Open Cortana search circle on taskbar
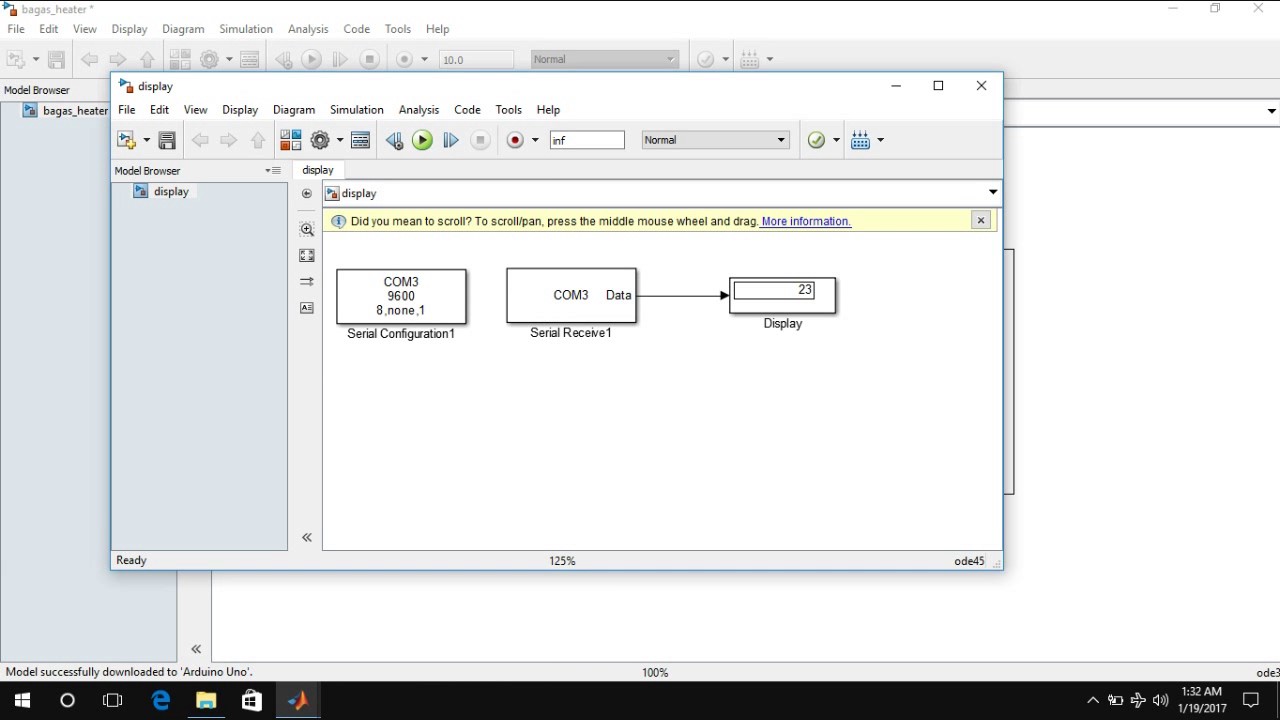Screen dimensions: 1280x720 pyautogui.click(x=67, y=700)
